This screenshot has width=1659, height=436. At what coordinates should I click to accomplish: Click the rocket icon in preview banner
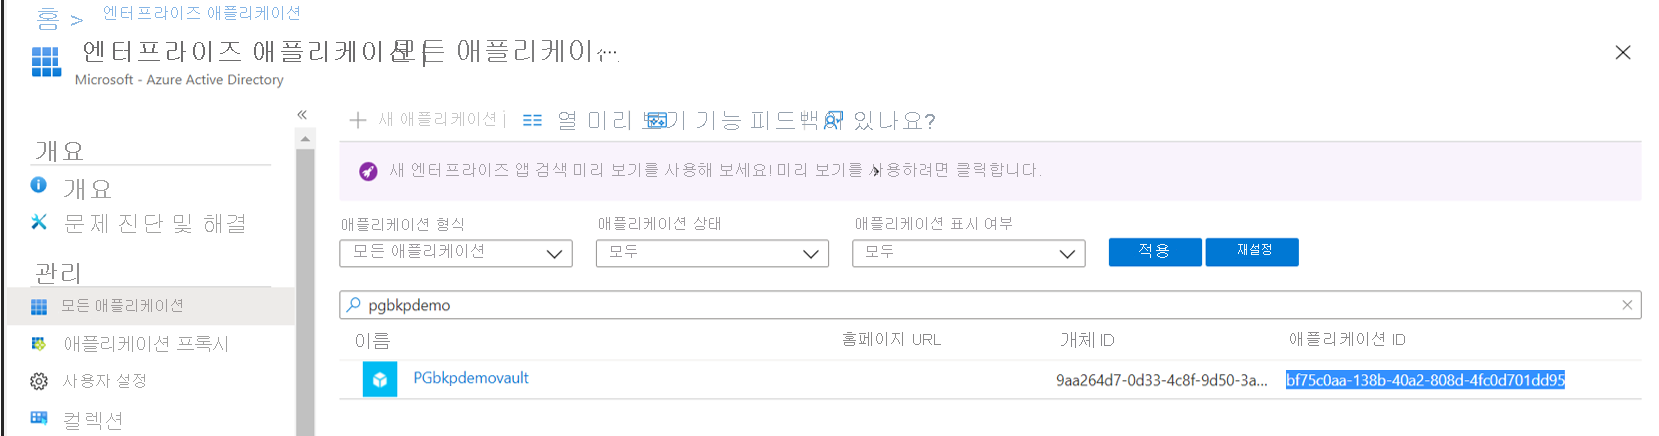coord(368,171)
